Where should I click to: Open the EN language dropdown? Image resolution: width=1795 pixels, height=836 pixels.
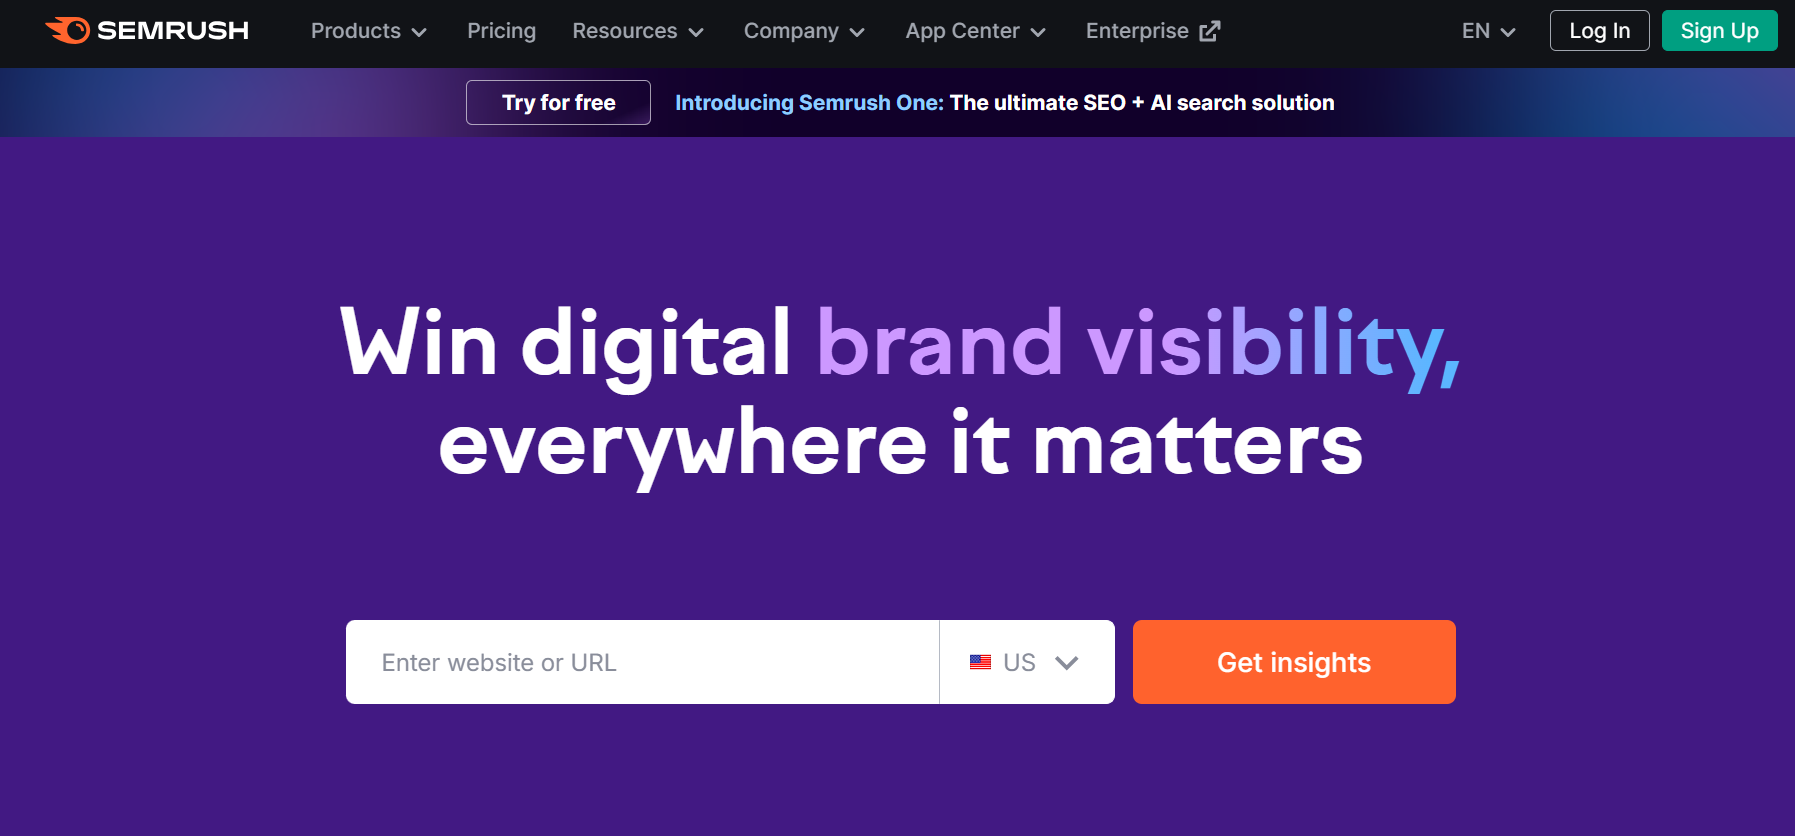[1487, 31]
